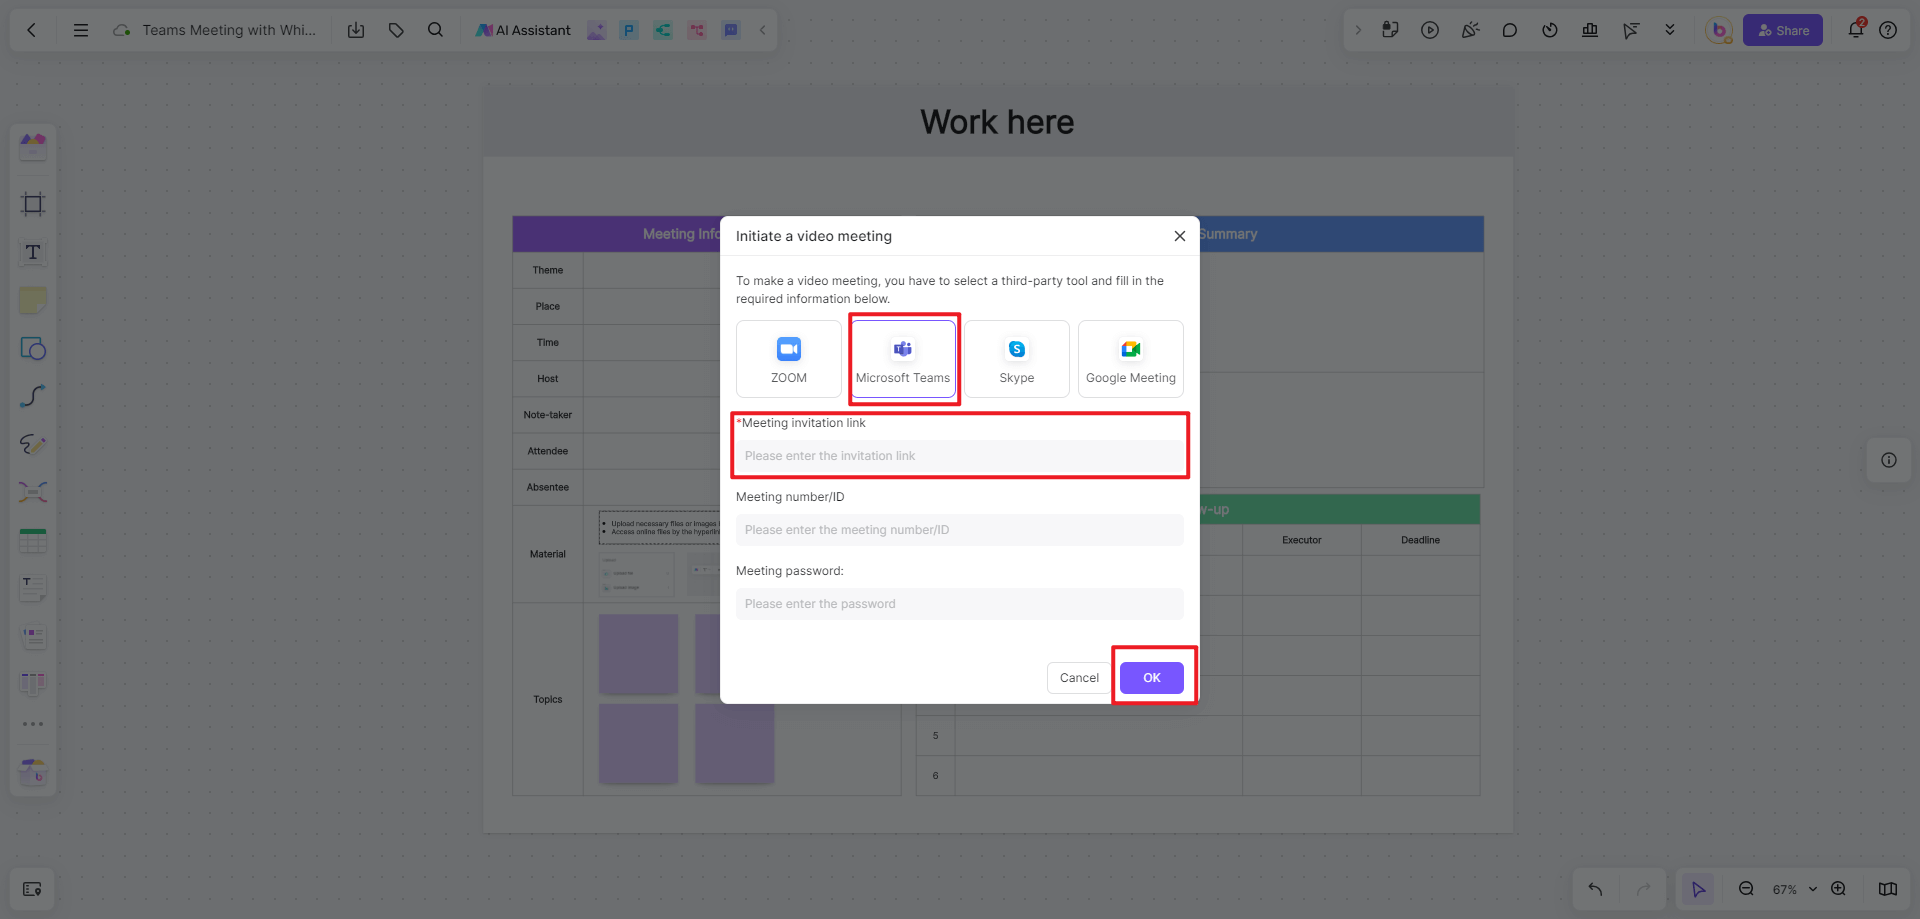Screen dimensions: 1920x919
Task: Click the locked sticky note icon
Action: (1390, 30)
